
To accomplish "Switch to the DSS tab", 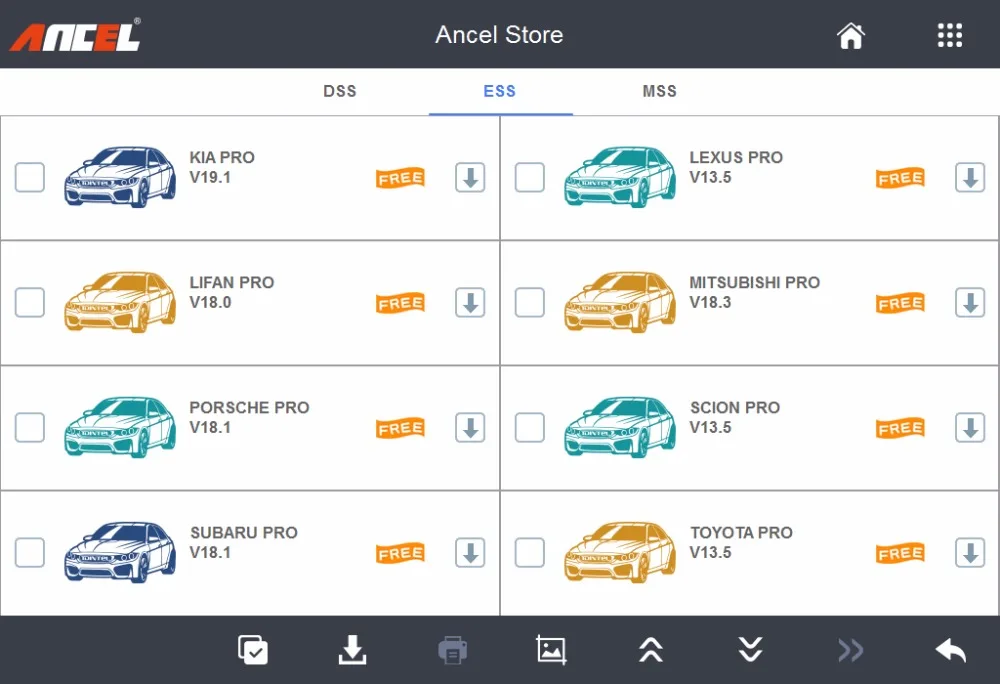I will click(x=340, y=91).
